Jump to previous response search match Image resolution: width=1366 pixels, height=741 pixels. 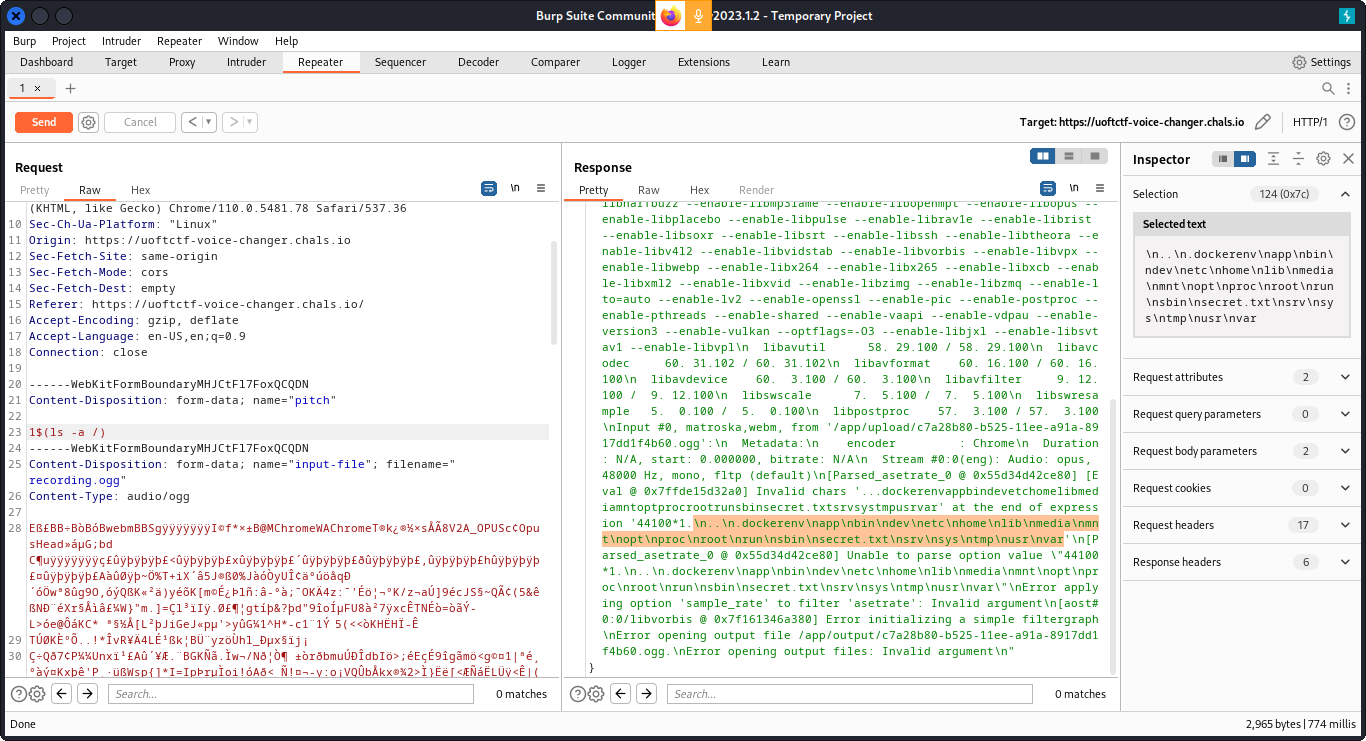pos(621,694)
